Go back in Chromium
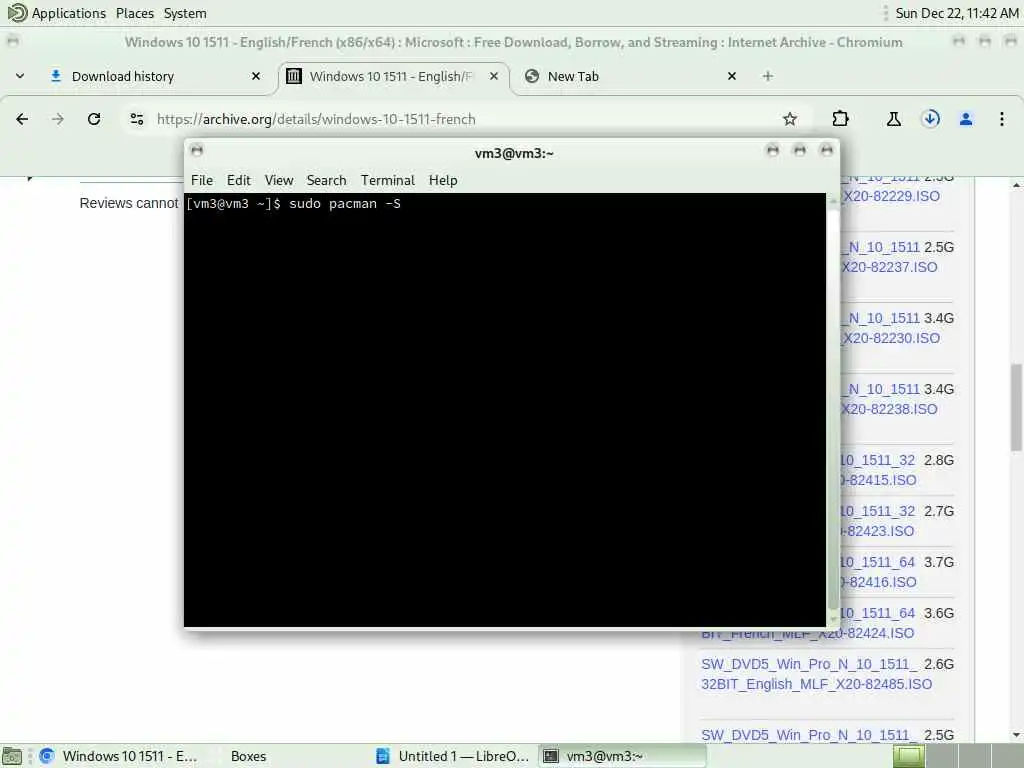This screenshot has width=1024, height=768. [22, 119]
